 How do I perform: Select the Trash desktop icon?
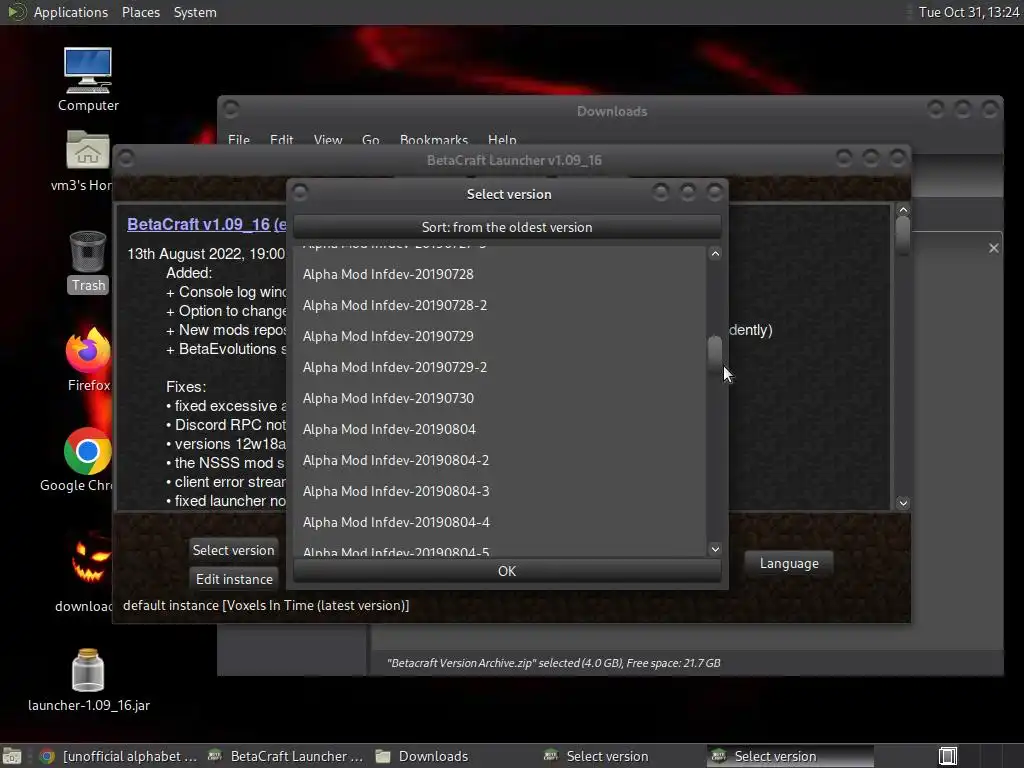coord(88,261)
